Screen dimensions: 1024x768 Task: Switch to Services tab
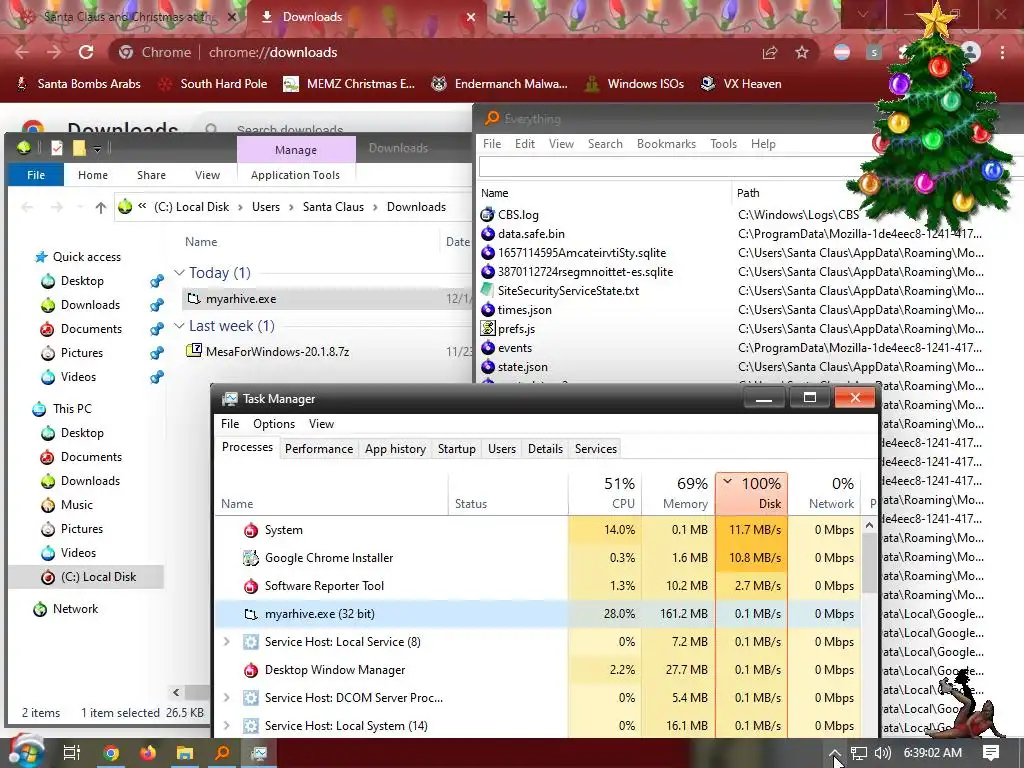[596, 449]
